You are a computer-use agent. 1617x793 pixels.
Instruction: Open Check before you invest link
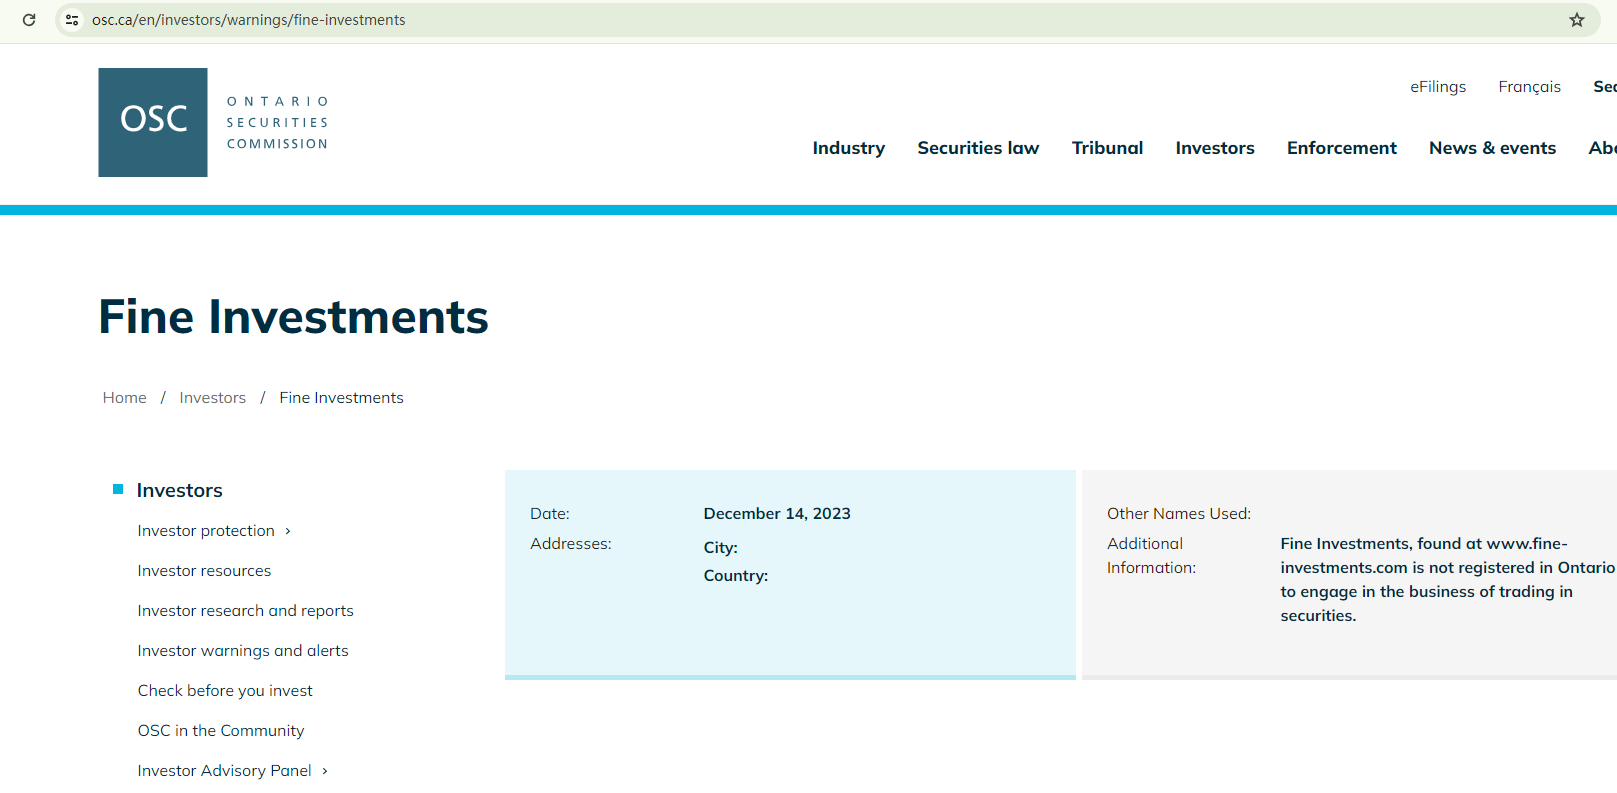click(x=225, y=691)
